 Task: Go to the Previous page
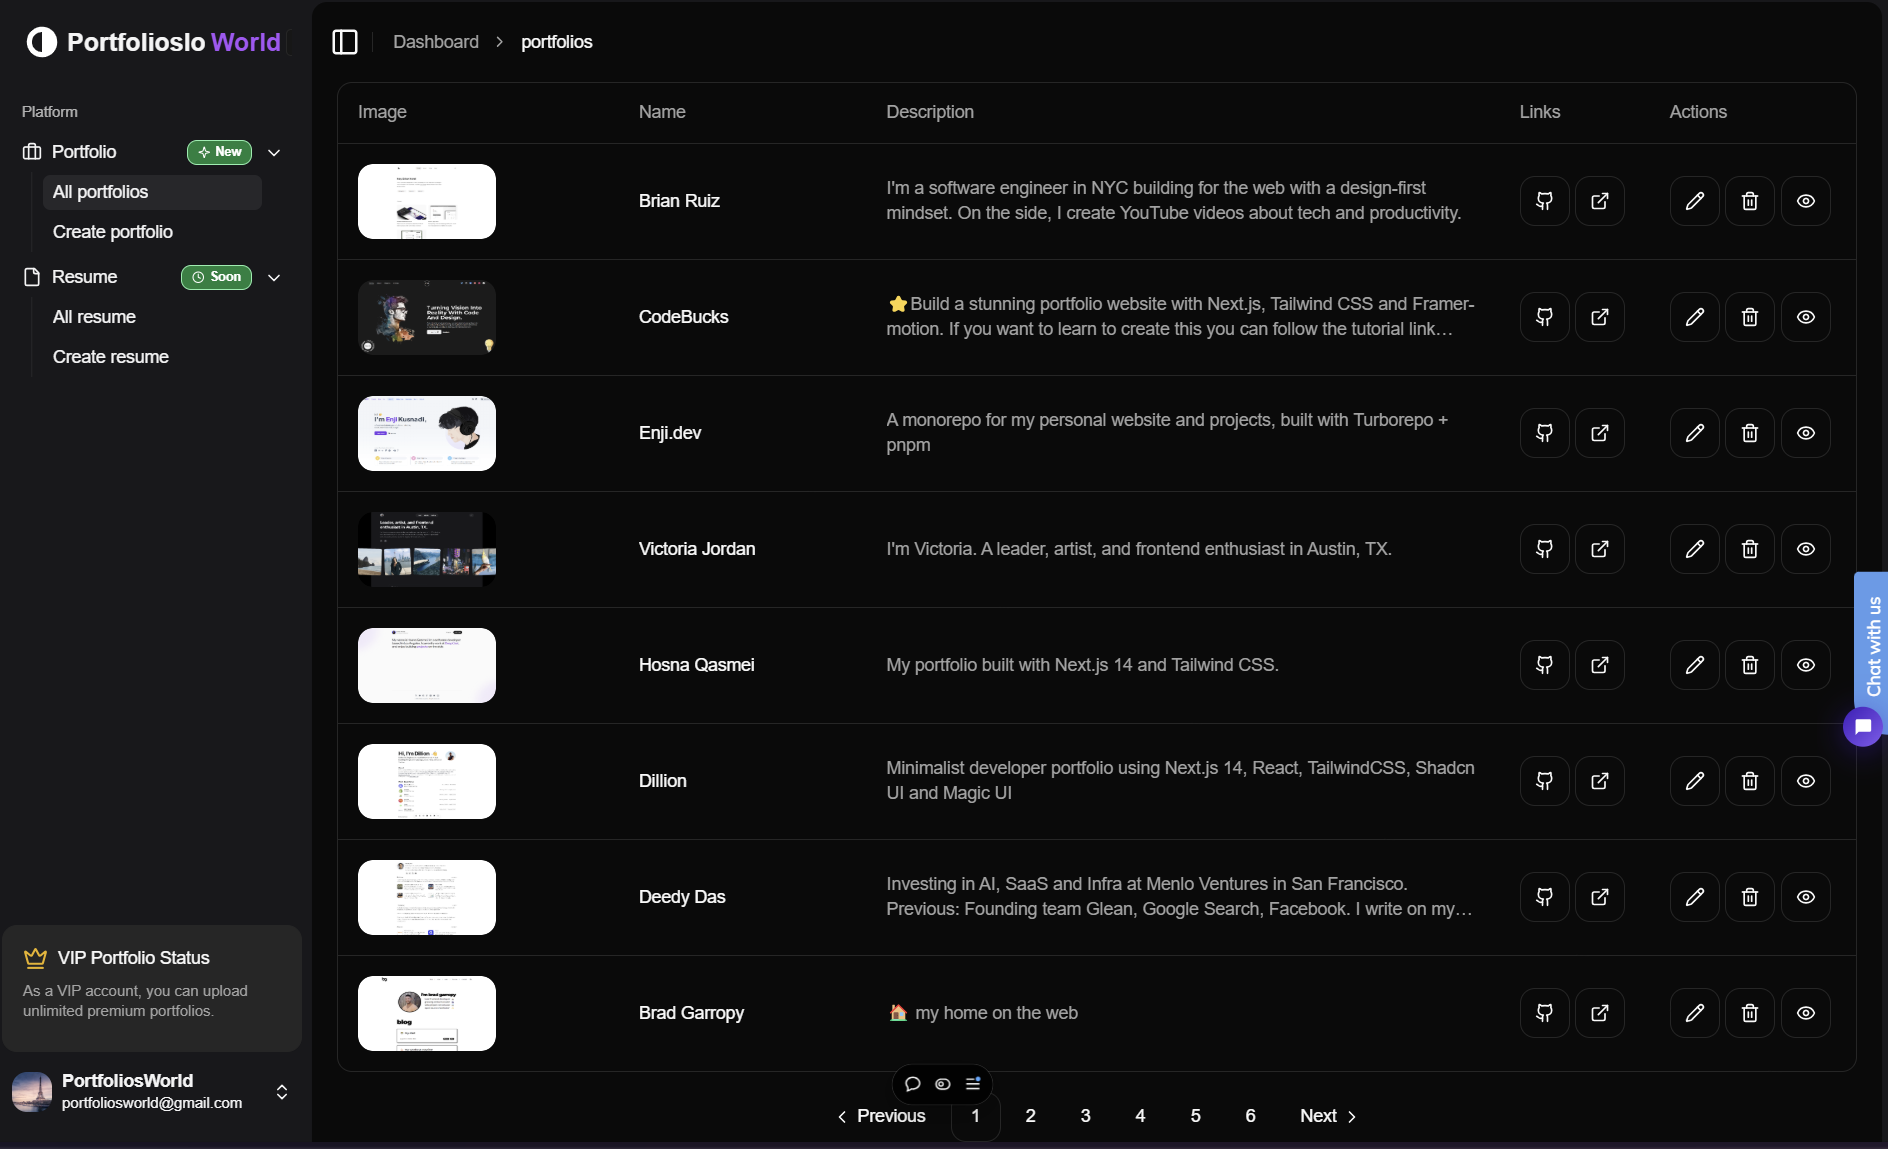pos(881,1116)
